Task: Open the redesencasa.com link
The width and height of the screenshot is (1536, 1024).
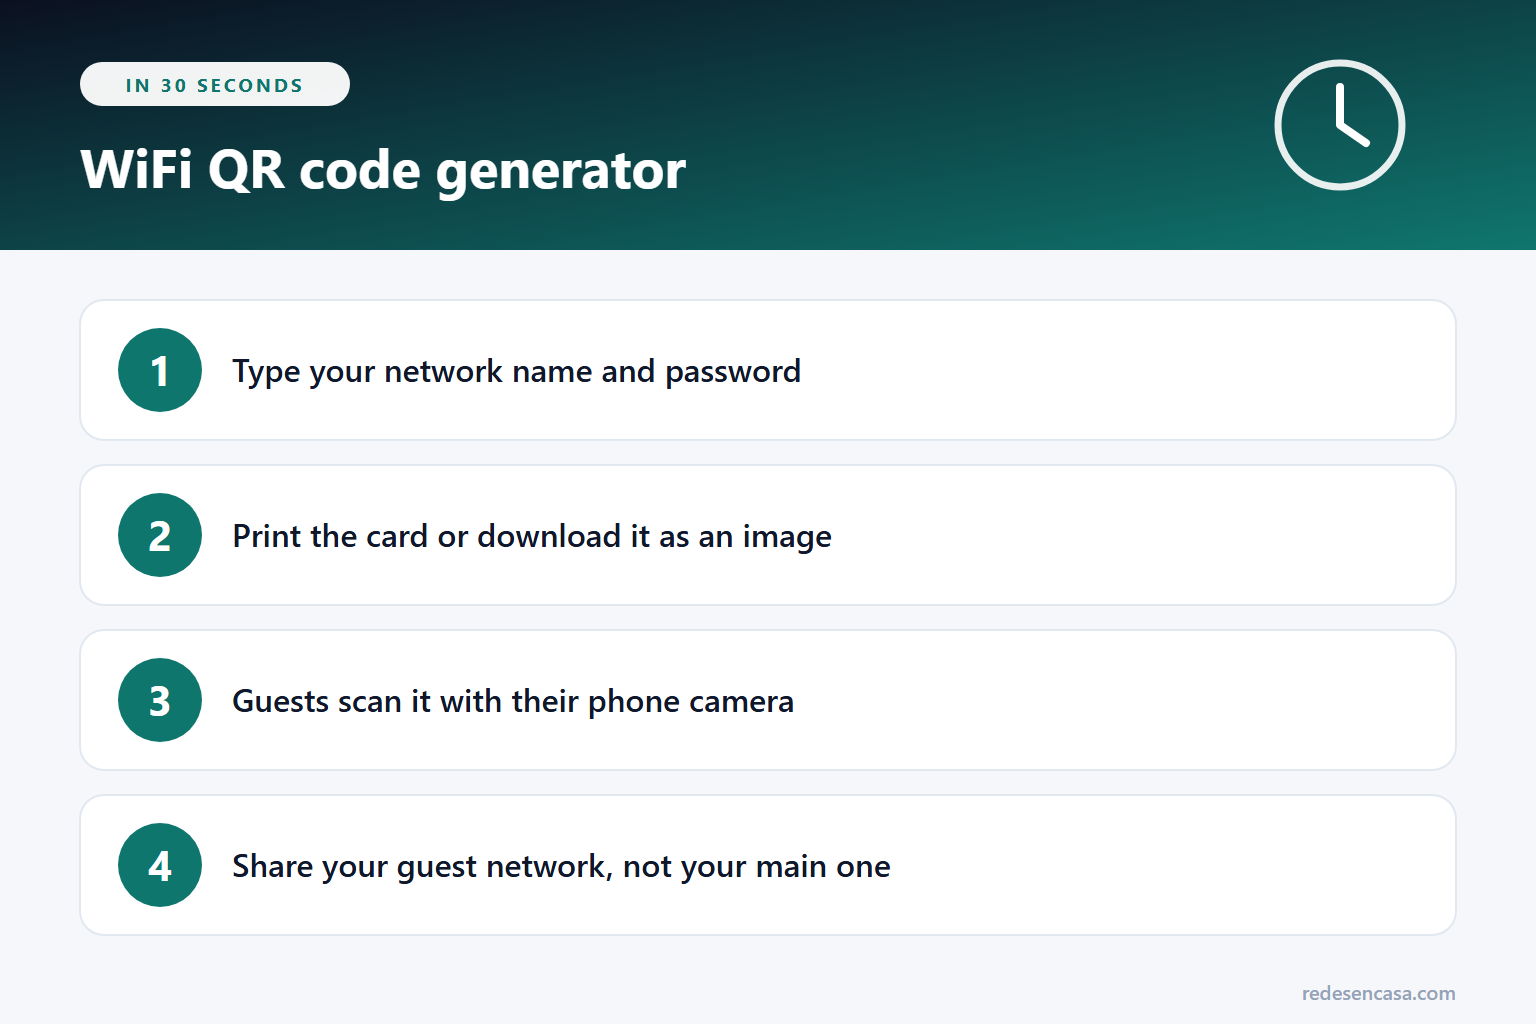Action: point(1378,993)
